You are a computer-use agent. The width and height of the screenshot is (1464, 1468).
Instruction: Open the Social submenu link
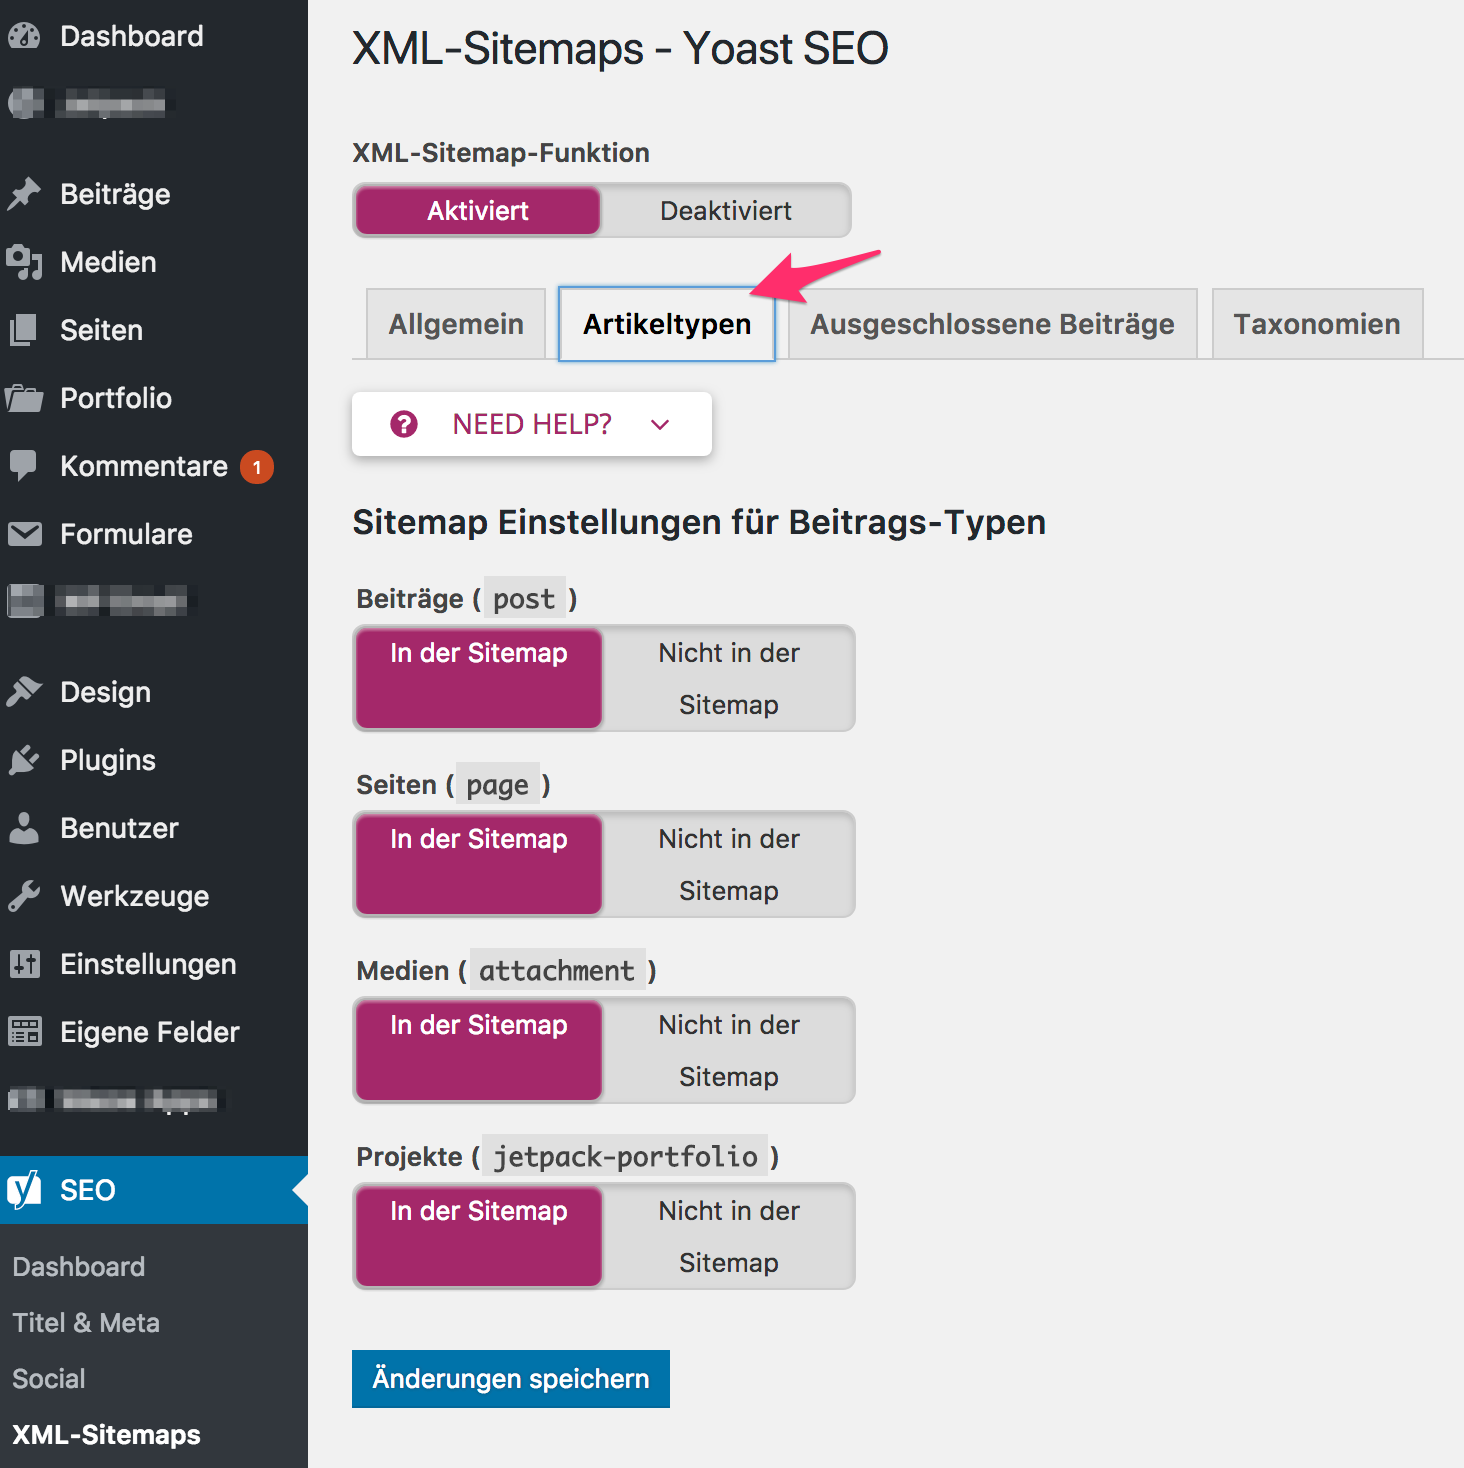(49, 1379)
